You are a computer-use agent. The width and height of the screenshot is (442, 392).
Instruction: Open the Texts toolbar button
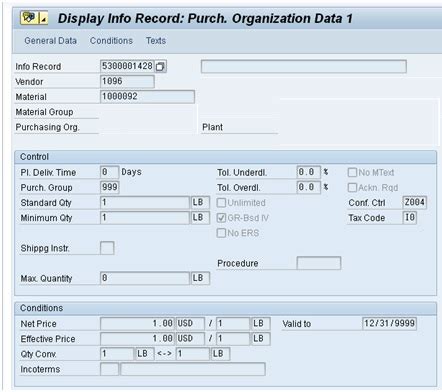click(156, 41)
